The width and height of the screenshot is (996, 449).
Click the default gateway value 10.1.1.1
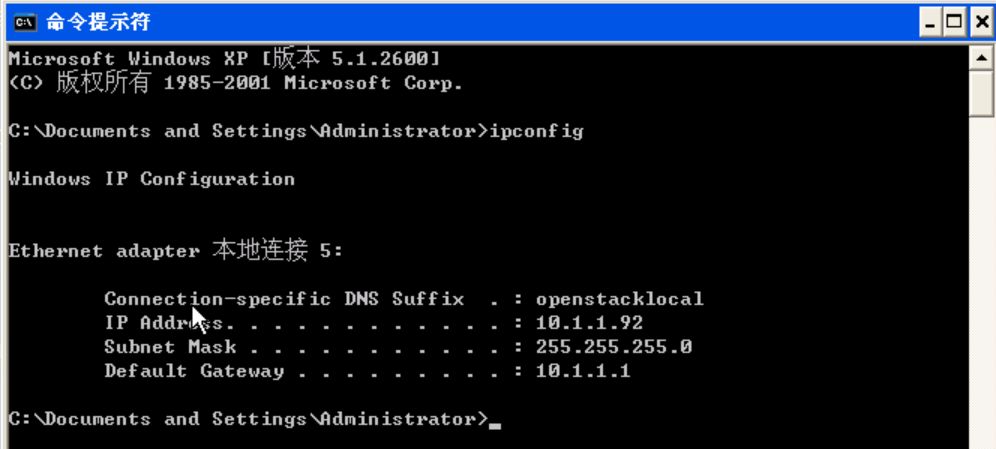[x=583, y=371]
